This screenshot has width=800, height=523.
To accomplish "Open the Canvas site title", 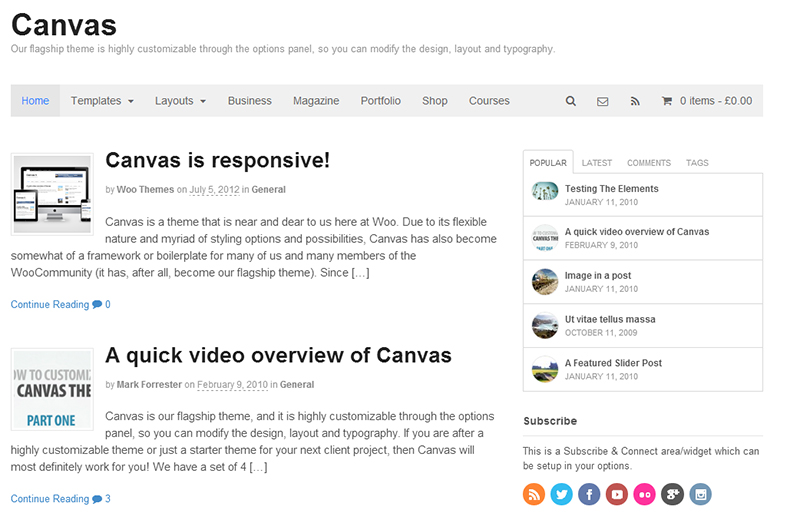I will (x=64, y=25).
